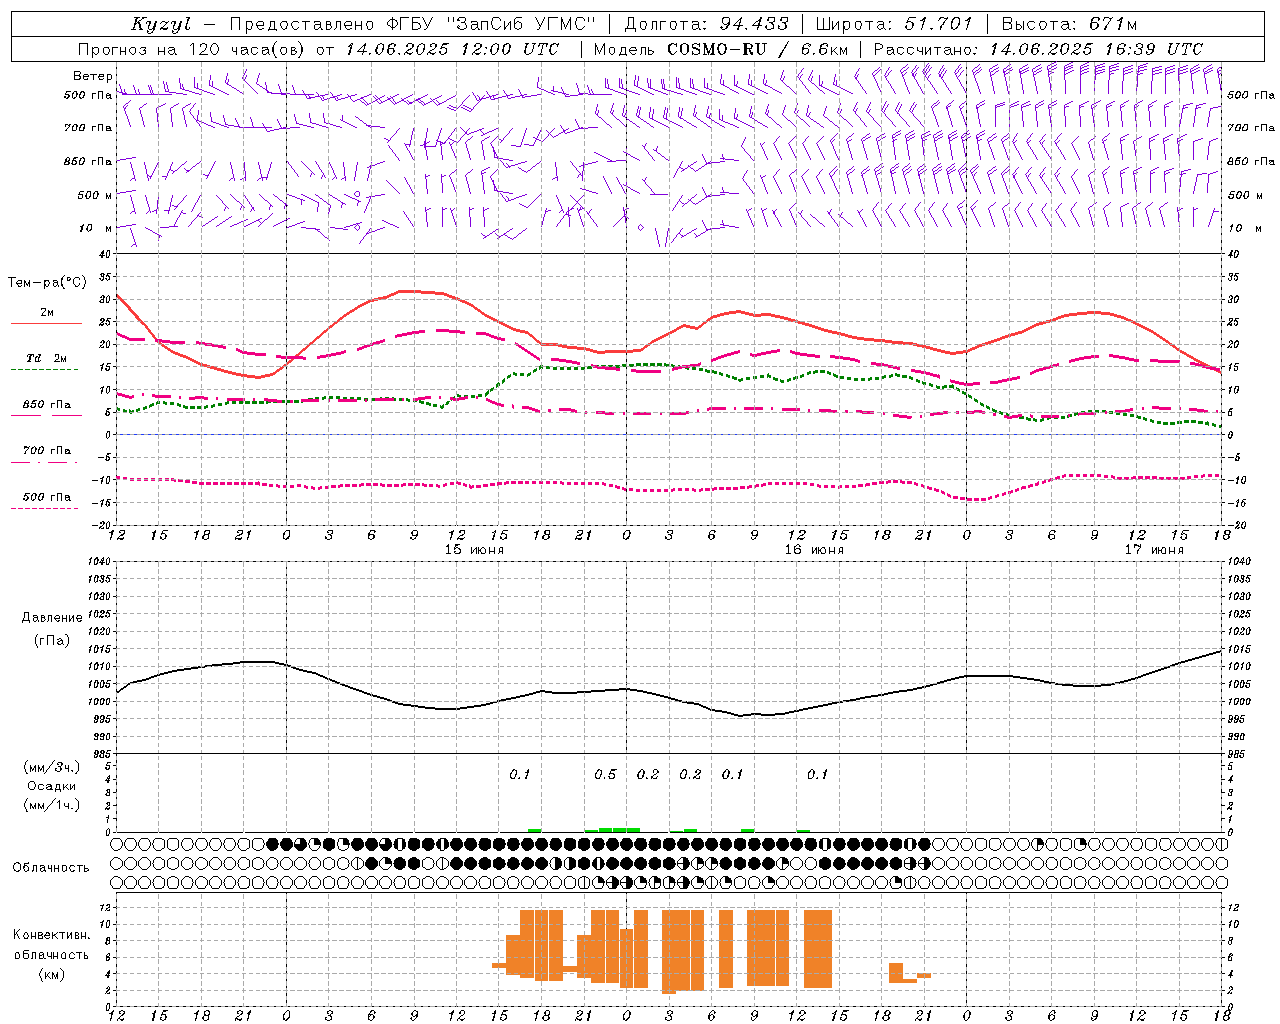Click the "700 гПа" temperature legend entry
This screenshot has width=1280, height=1024.
46,451
